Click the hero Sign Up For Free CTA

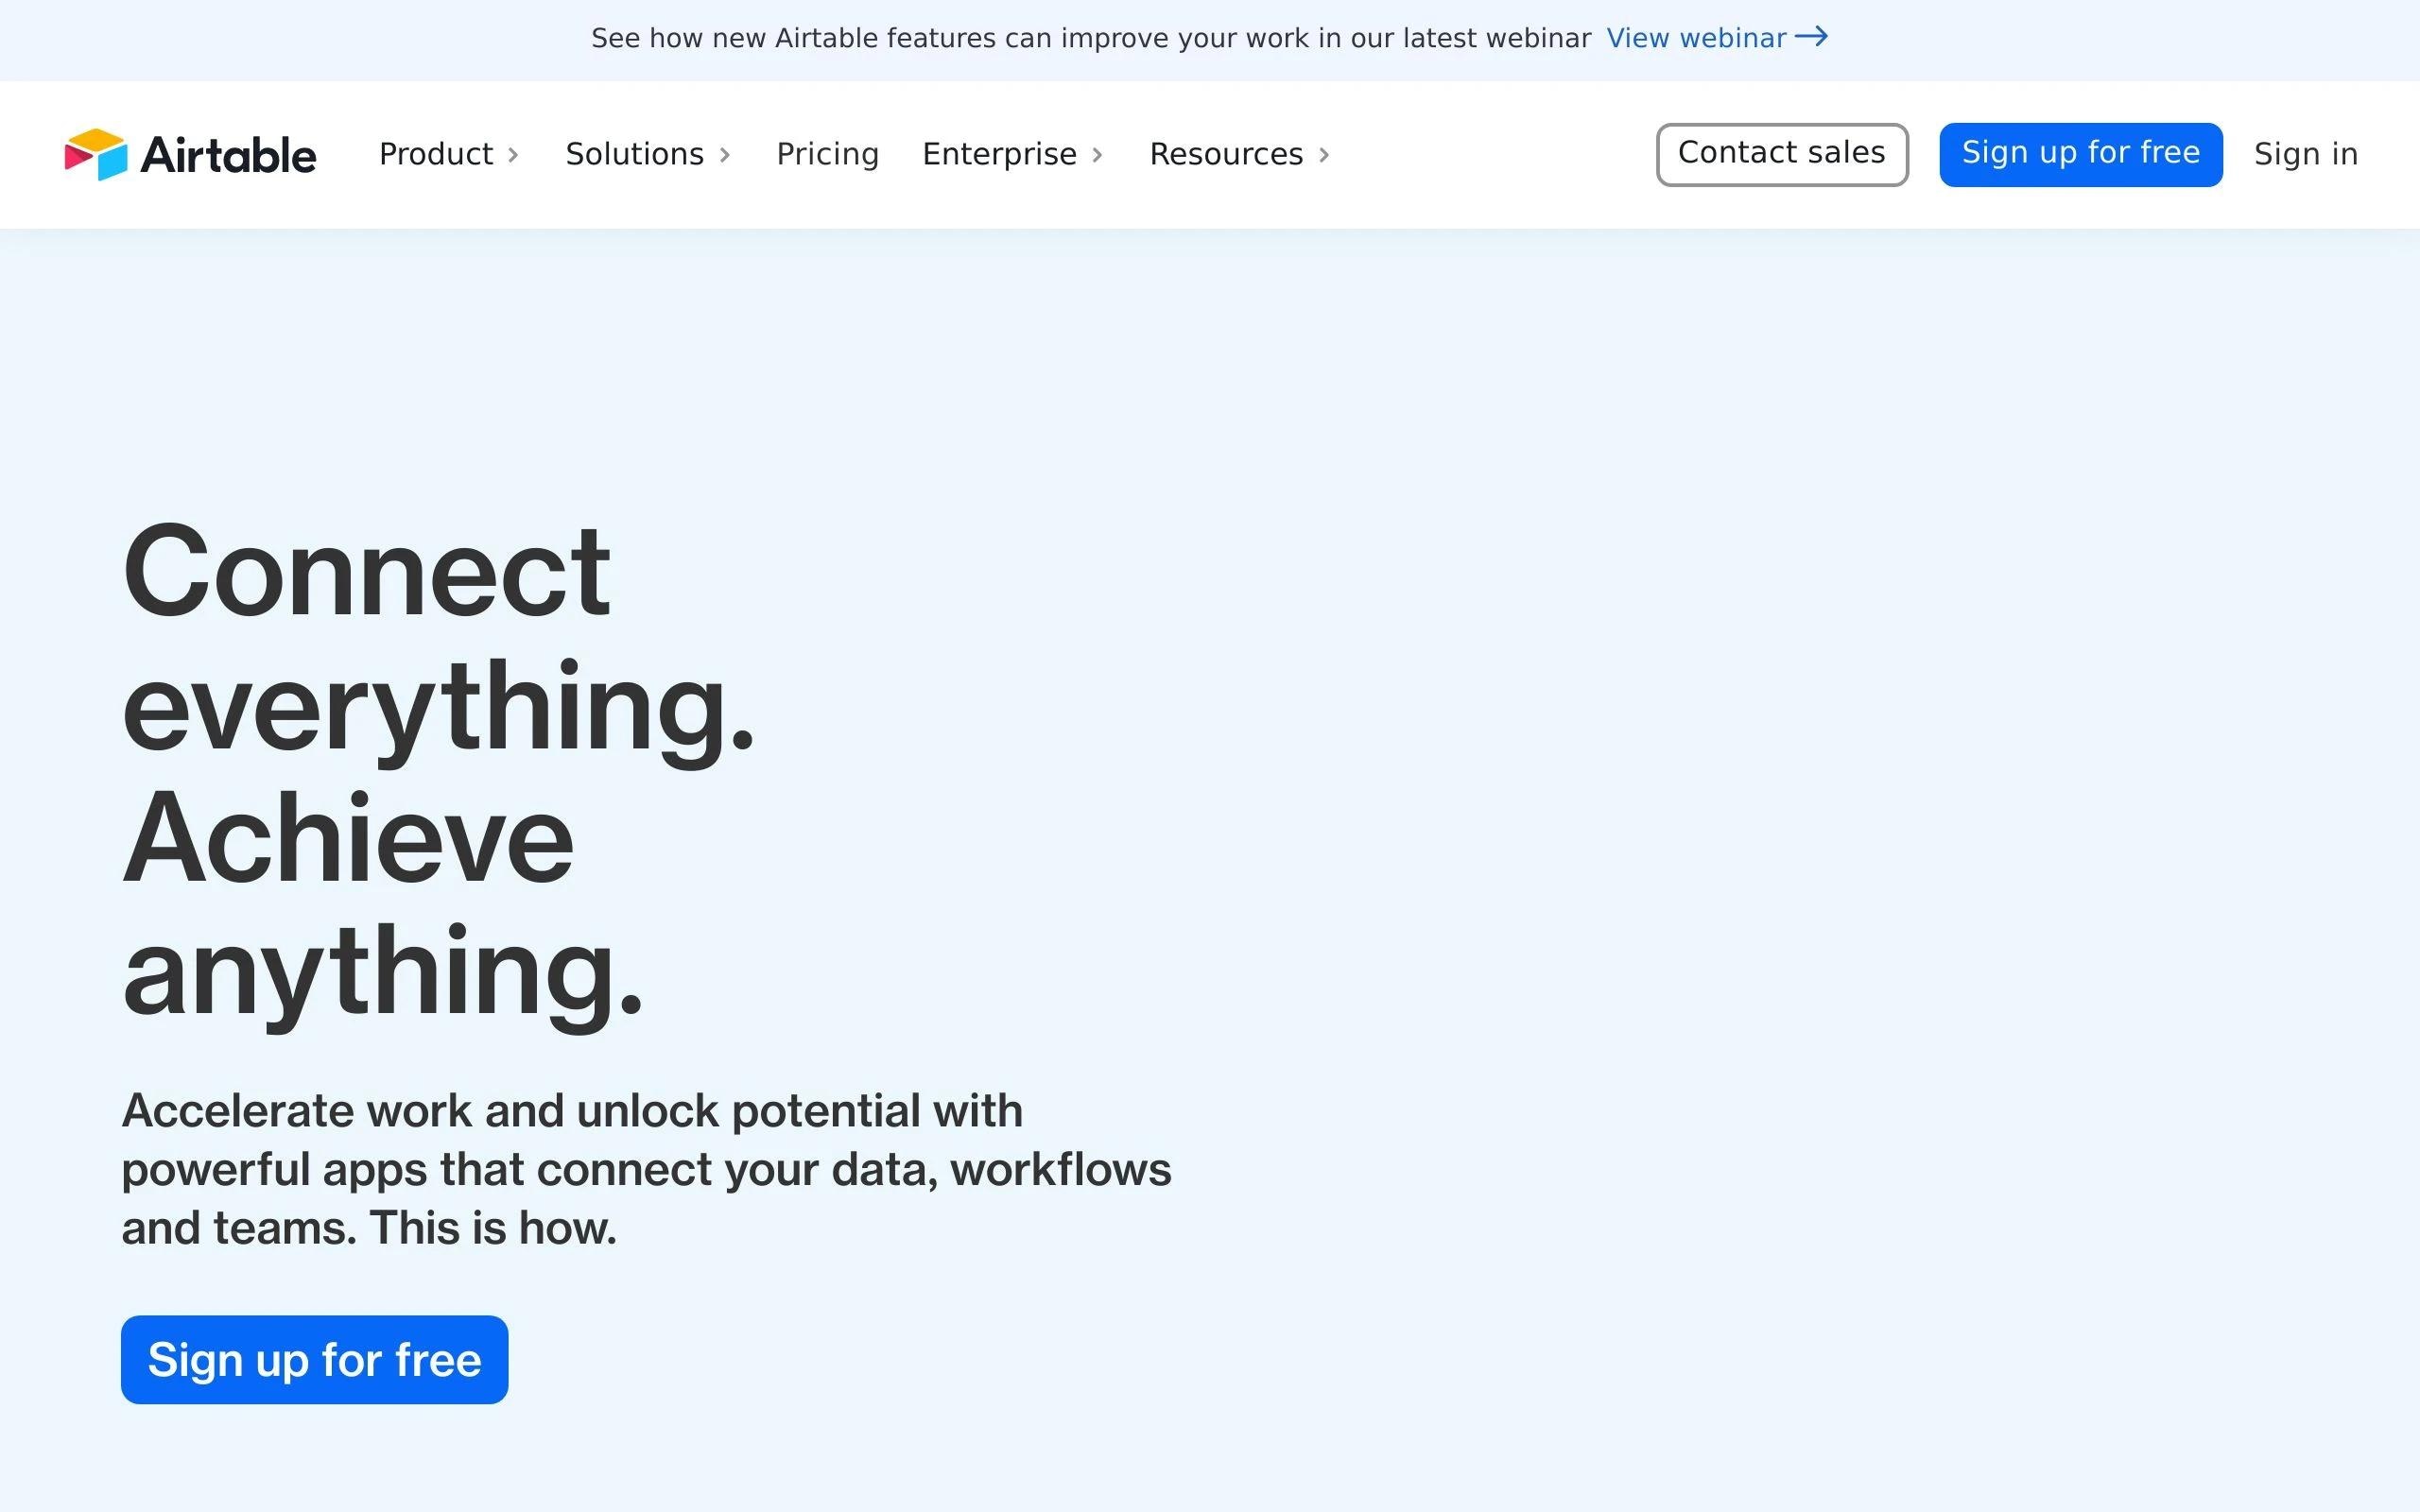click(x=316, y=1359)
